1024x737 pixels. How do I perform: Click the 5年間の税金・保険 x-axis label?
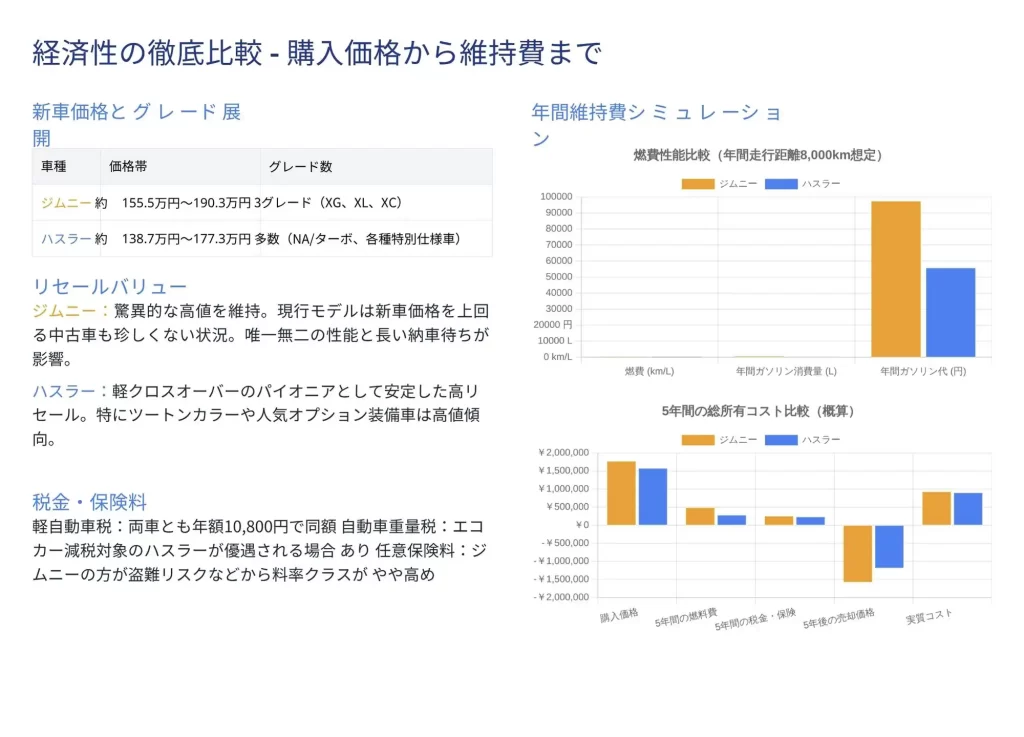pyautogui.click(x=755, y=619)
